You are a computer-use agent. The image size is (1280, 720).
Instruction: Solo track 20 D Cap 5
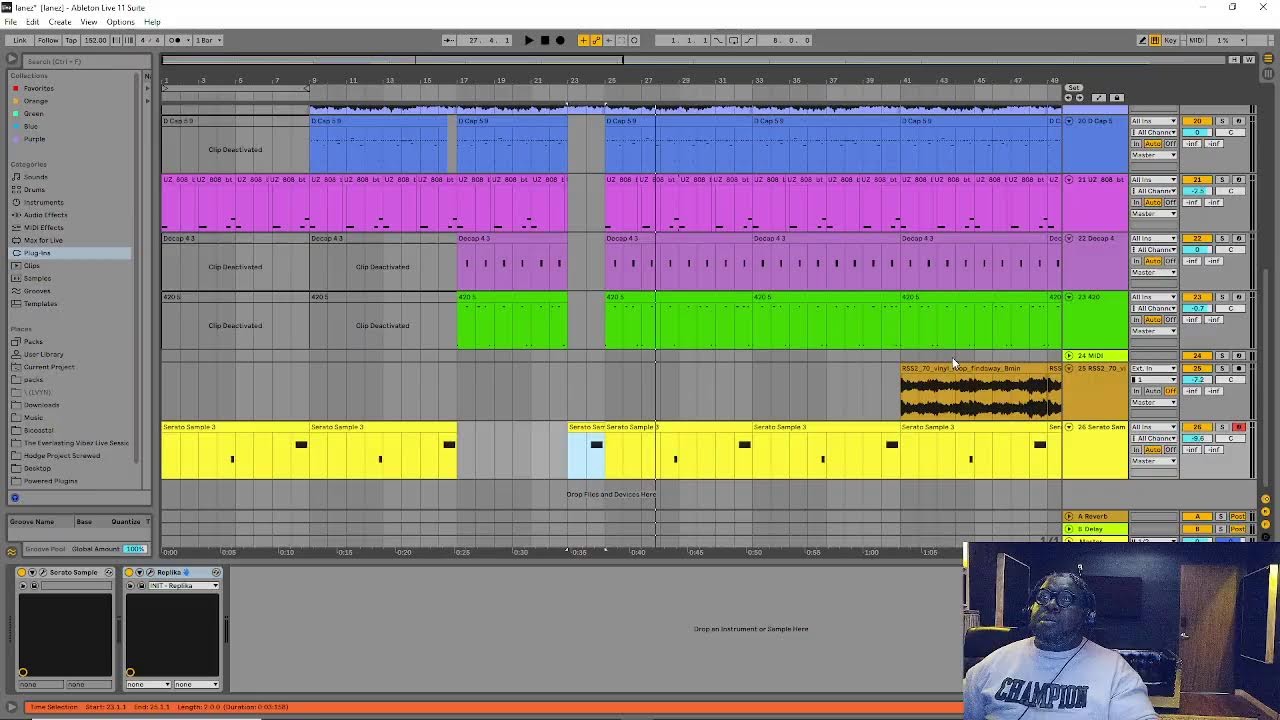pos(1222,121)
